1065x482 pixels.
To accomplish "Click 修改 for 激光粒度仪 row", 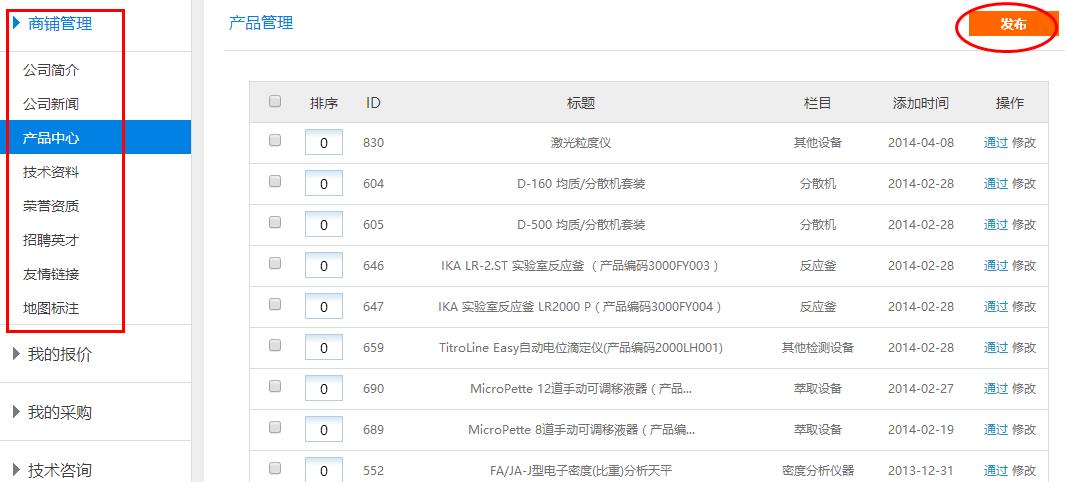I will pyautogui.click(x=1024, y=143).
